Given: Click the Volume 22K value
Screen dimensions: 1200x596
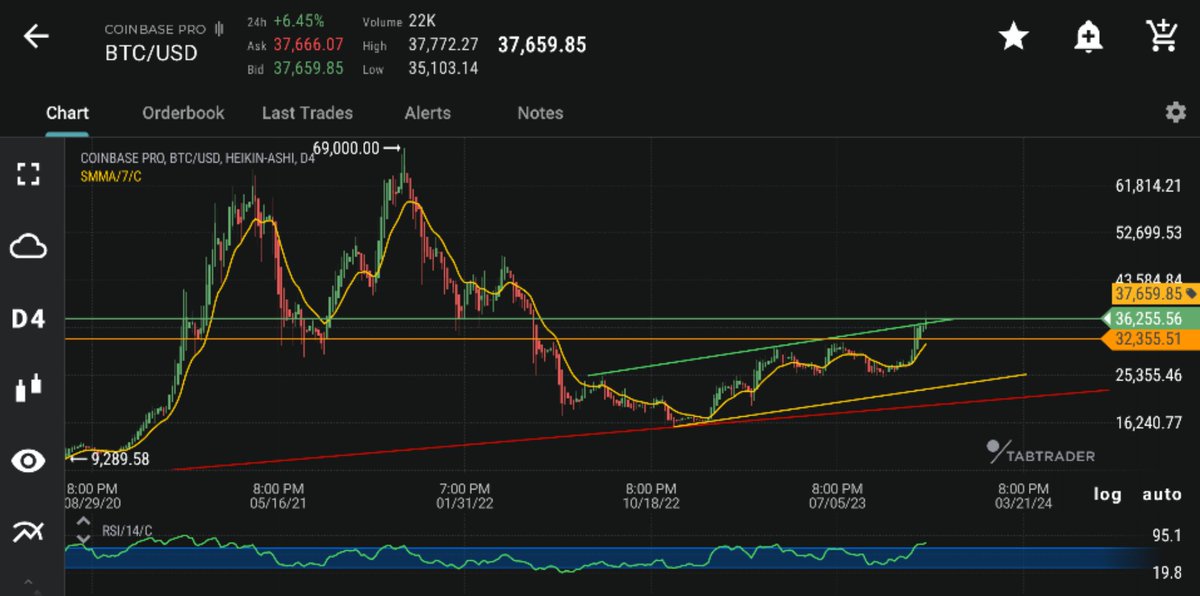Looking at the screenshot, I should point(421,21).
